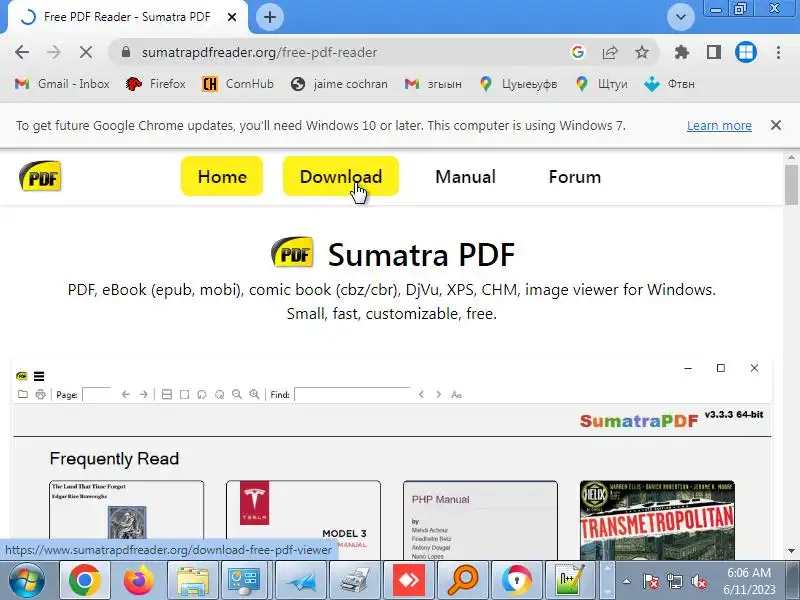Click the zoom in magnifier in screenshot toolbar

coord(254,394)
